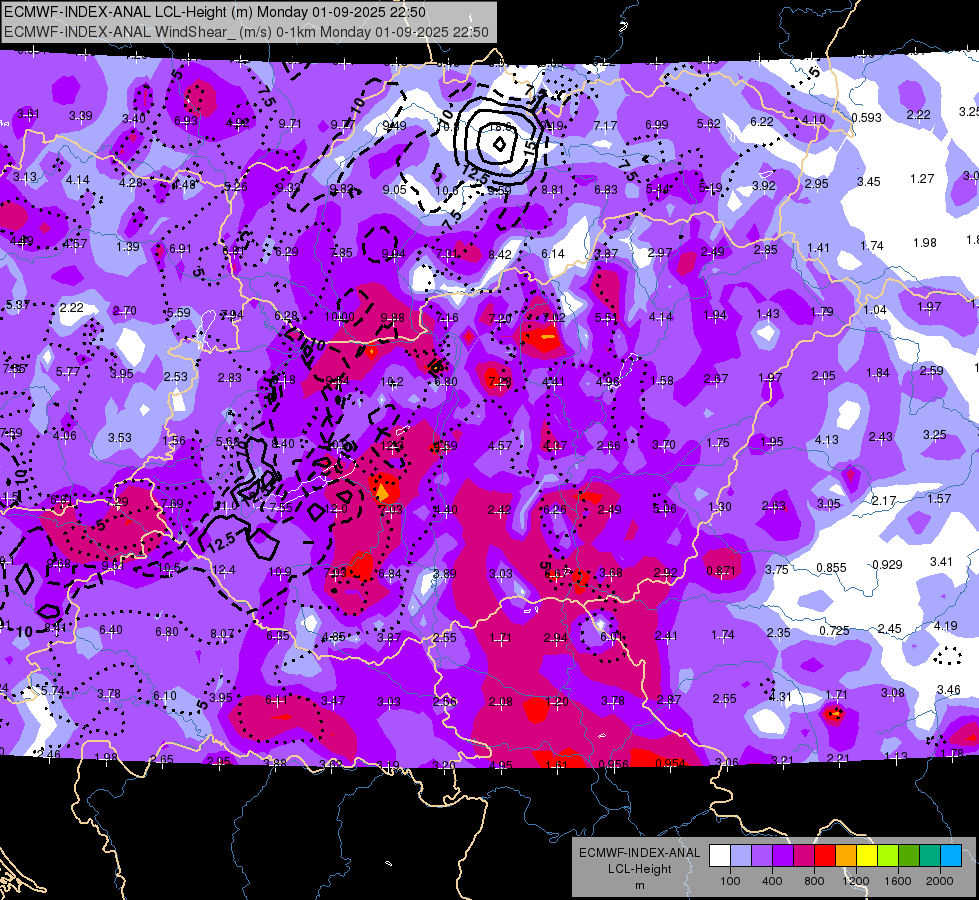Click the shear value 1.39
Image resolution: width=979 pixels, height=900 pixels.
128,247
